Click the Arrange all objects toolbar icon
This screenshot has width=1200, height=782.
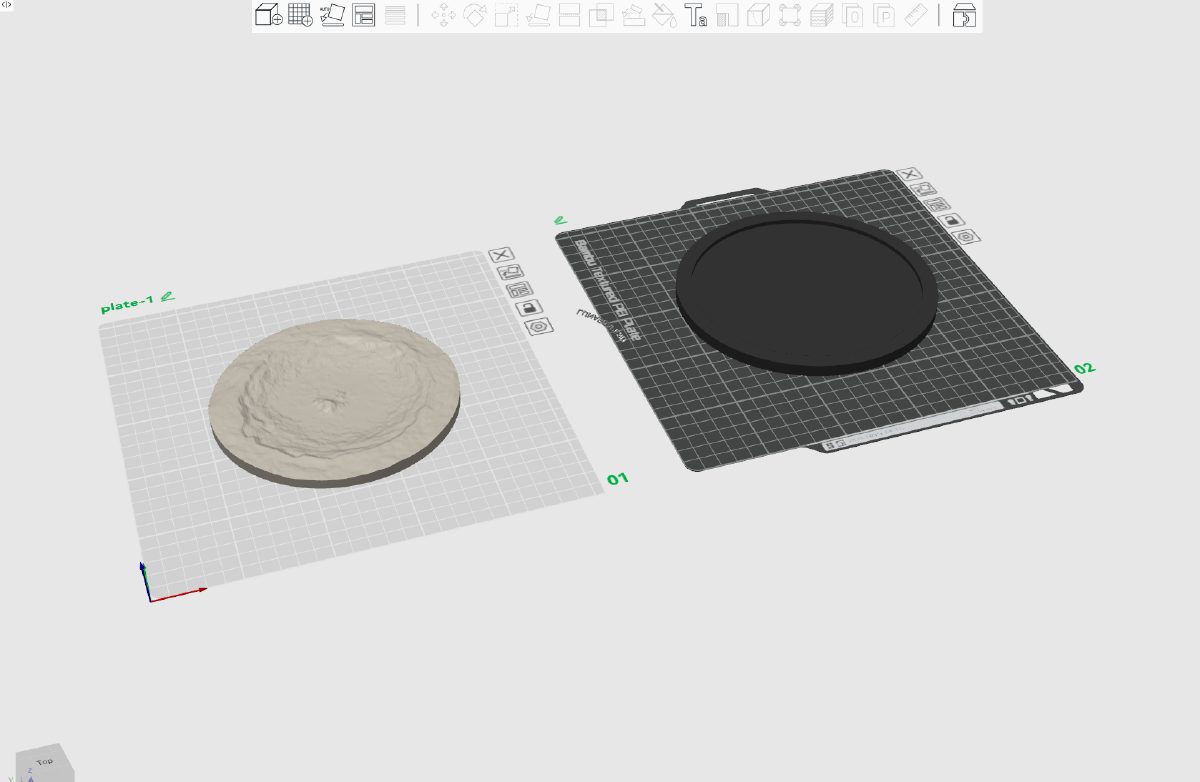click(364, 15)
